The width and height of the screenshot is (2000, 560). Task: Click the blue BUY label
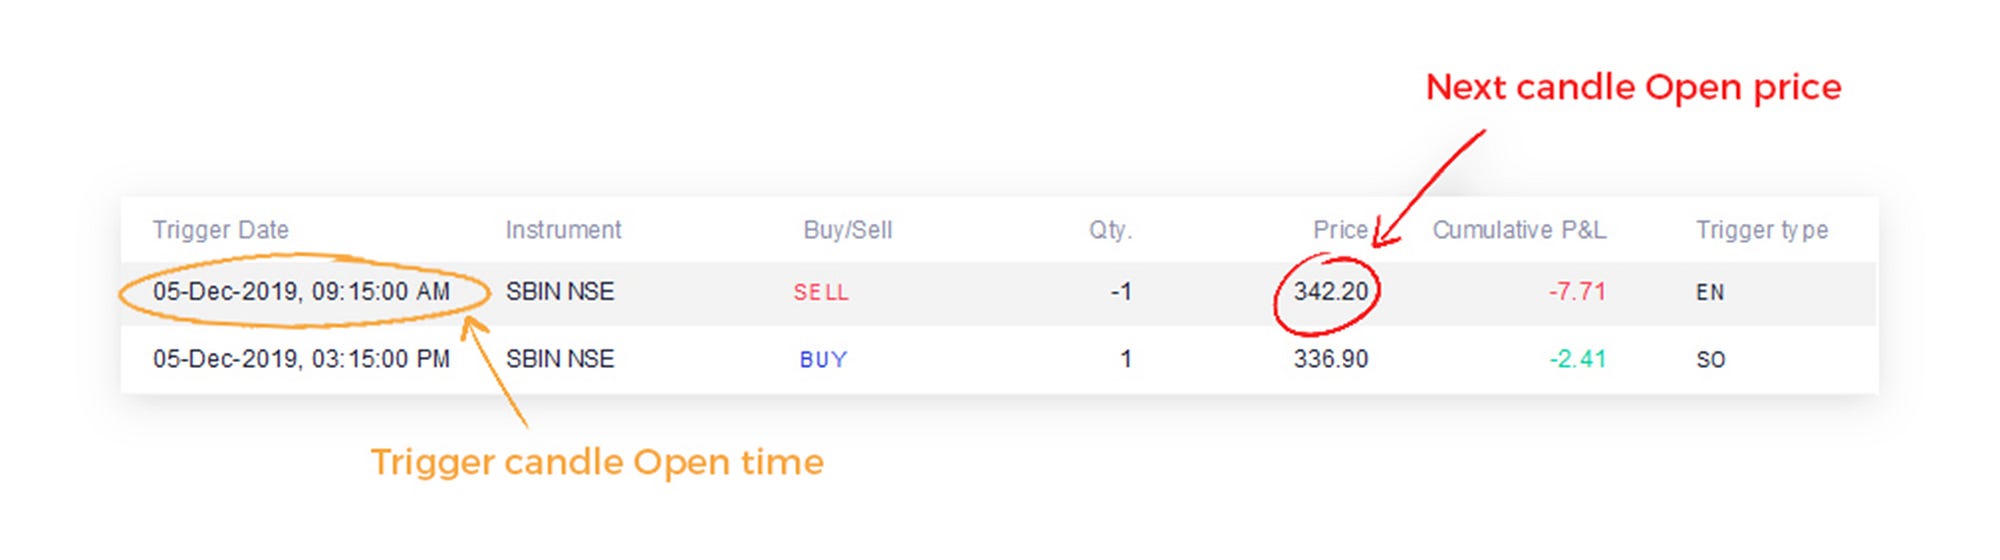pos(823,359)
